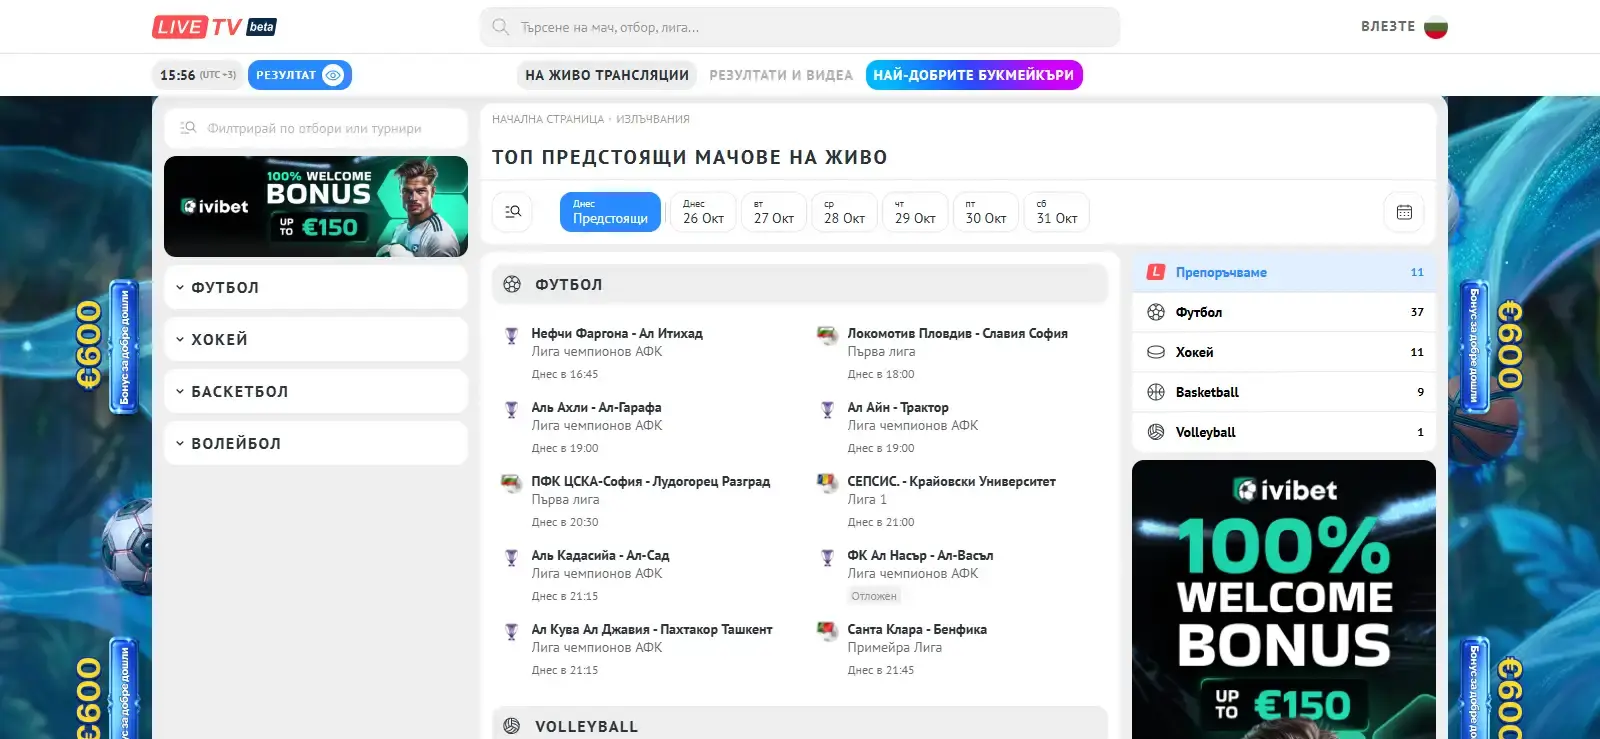Viewport: 1600px width, 739px height.
Task: Click trophy icon beside Аль Кадасийа match
Action: (512, 558)
